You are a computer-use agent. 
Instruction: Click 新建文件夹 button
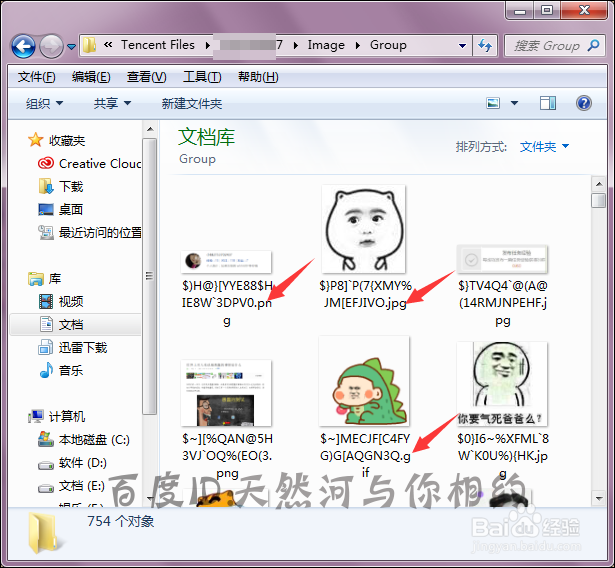(192, 104)
